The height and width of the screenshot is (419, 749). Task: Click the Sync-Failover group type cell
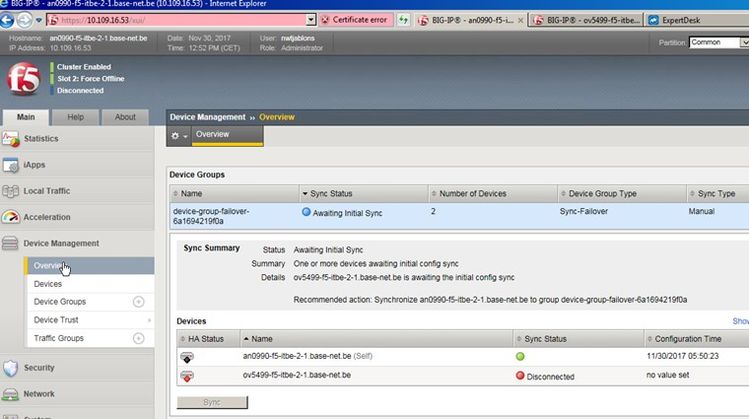tap(584, 211)
